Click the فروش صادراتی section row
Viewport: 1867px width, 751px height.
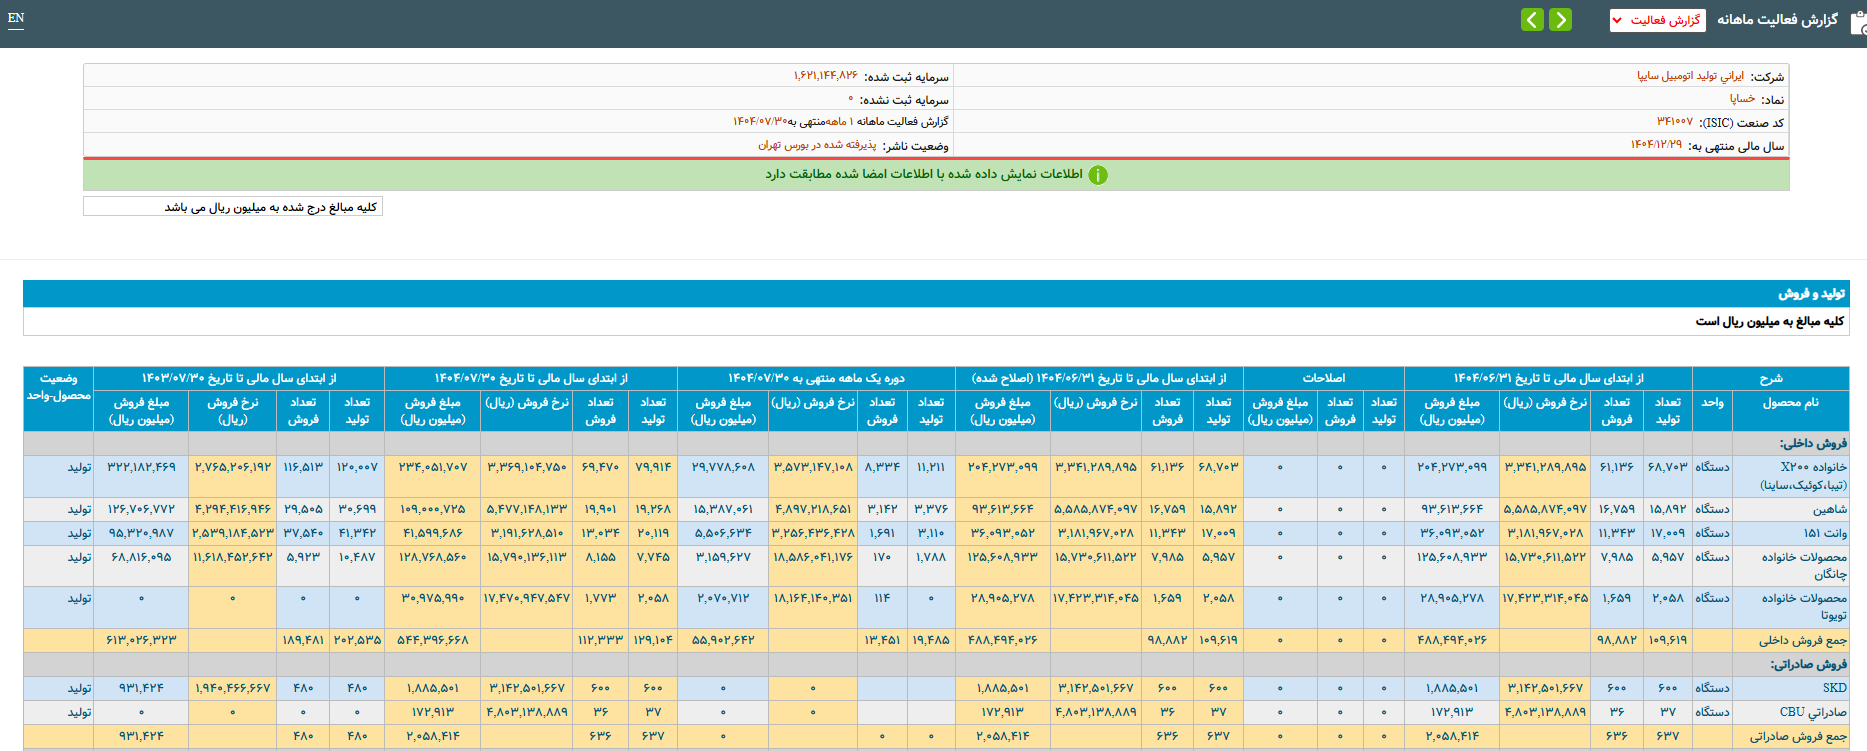point(1808,664)
